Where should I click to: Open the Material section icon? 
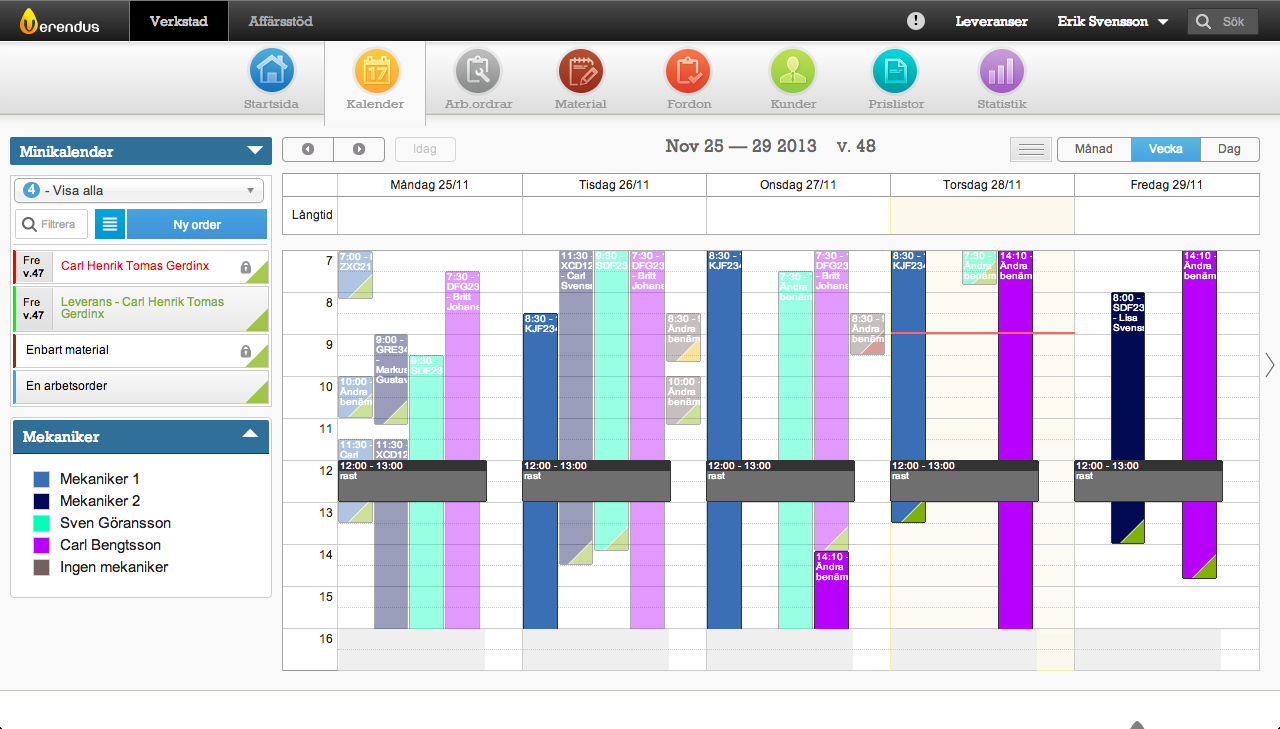pyautogui.click(x=581, y=72)
